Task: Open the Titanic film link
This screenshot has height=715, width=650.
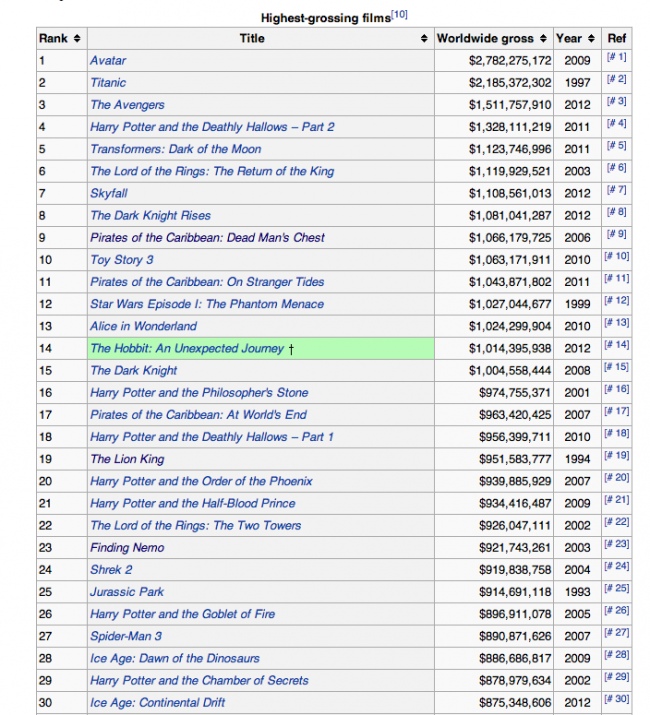Action: click(x=108, y=83)
